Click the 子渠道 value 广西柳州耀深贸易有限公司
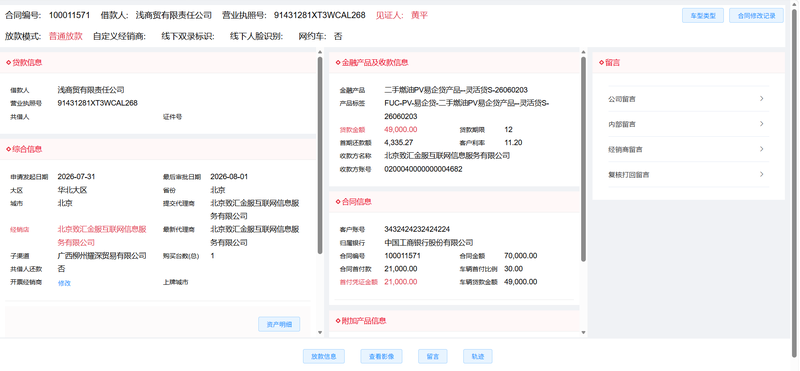The image size is (800, 371). click(x=102, y=256)
